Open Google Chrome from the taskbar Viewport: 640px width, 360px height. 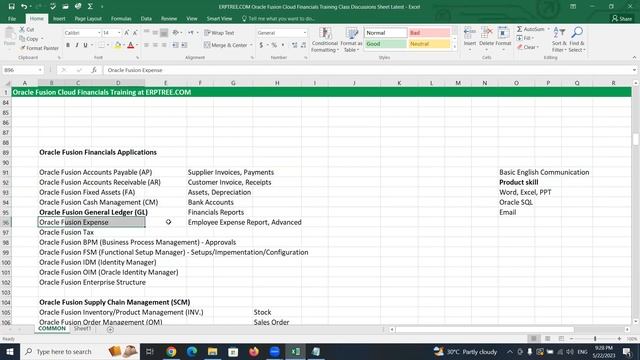(171, 351)
